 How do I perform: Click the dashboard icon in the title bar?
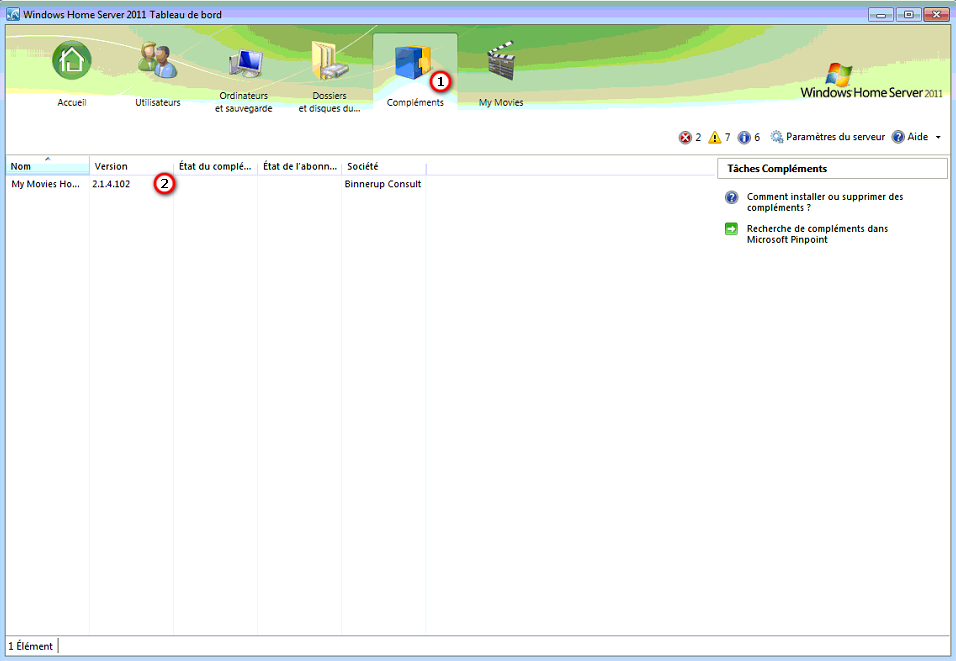13,14
